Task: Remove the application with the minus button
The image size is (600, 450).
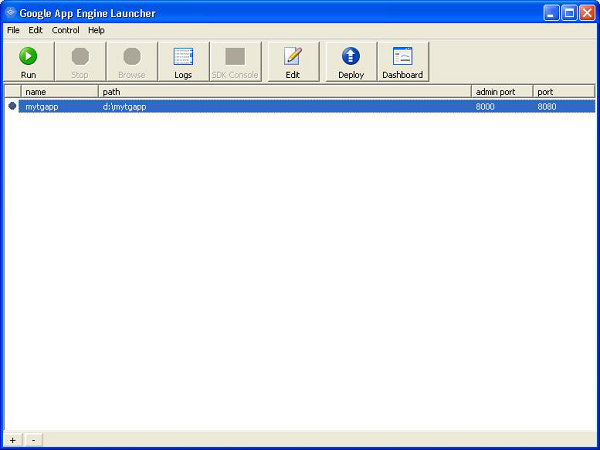Action: click(34, 440)
